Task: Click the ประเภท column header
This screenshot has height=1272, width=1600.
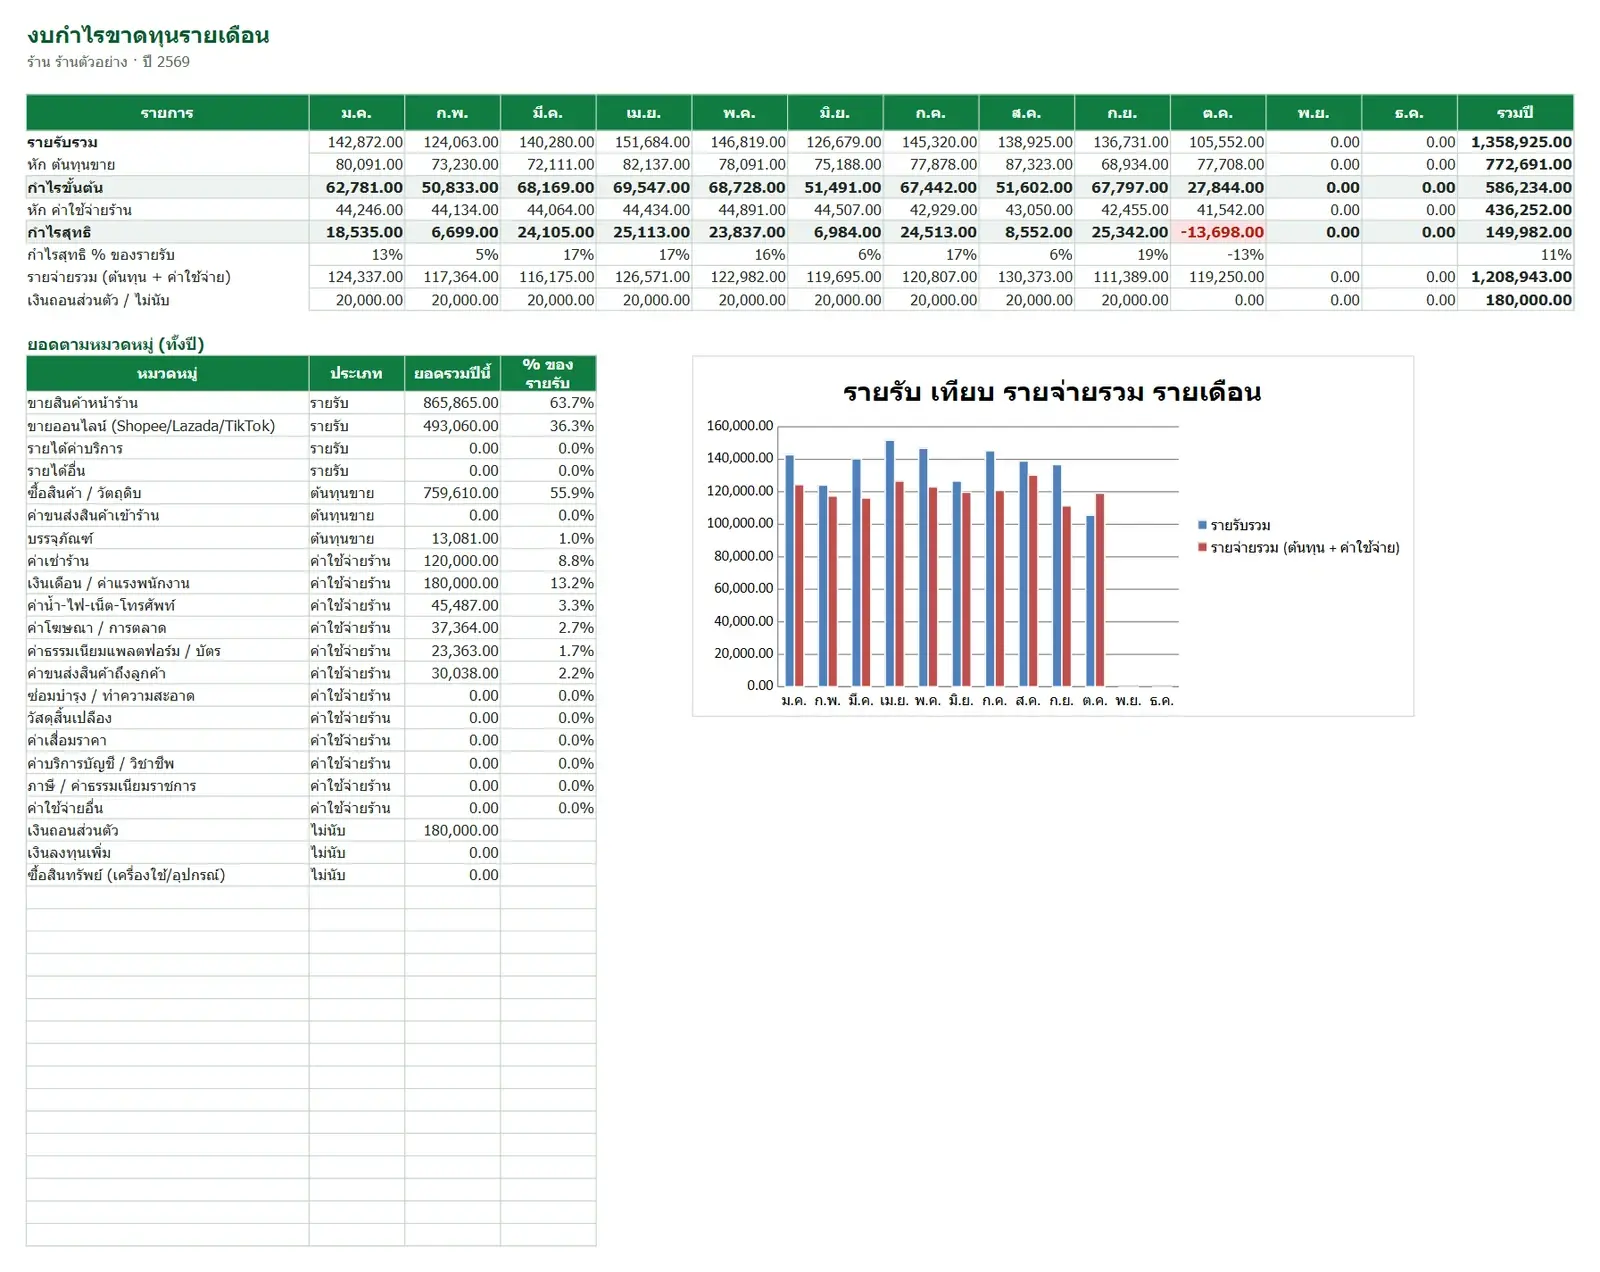Action: tap(356, 373)
